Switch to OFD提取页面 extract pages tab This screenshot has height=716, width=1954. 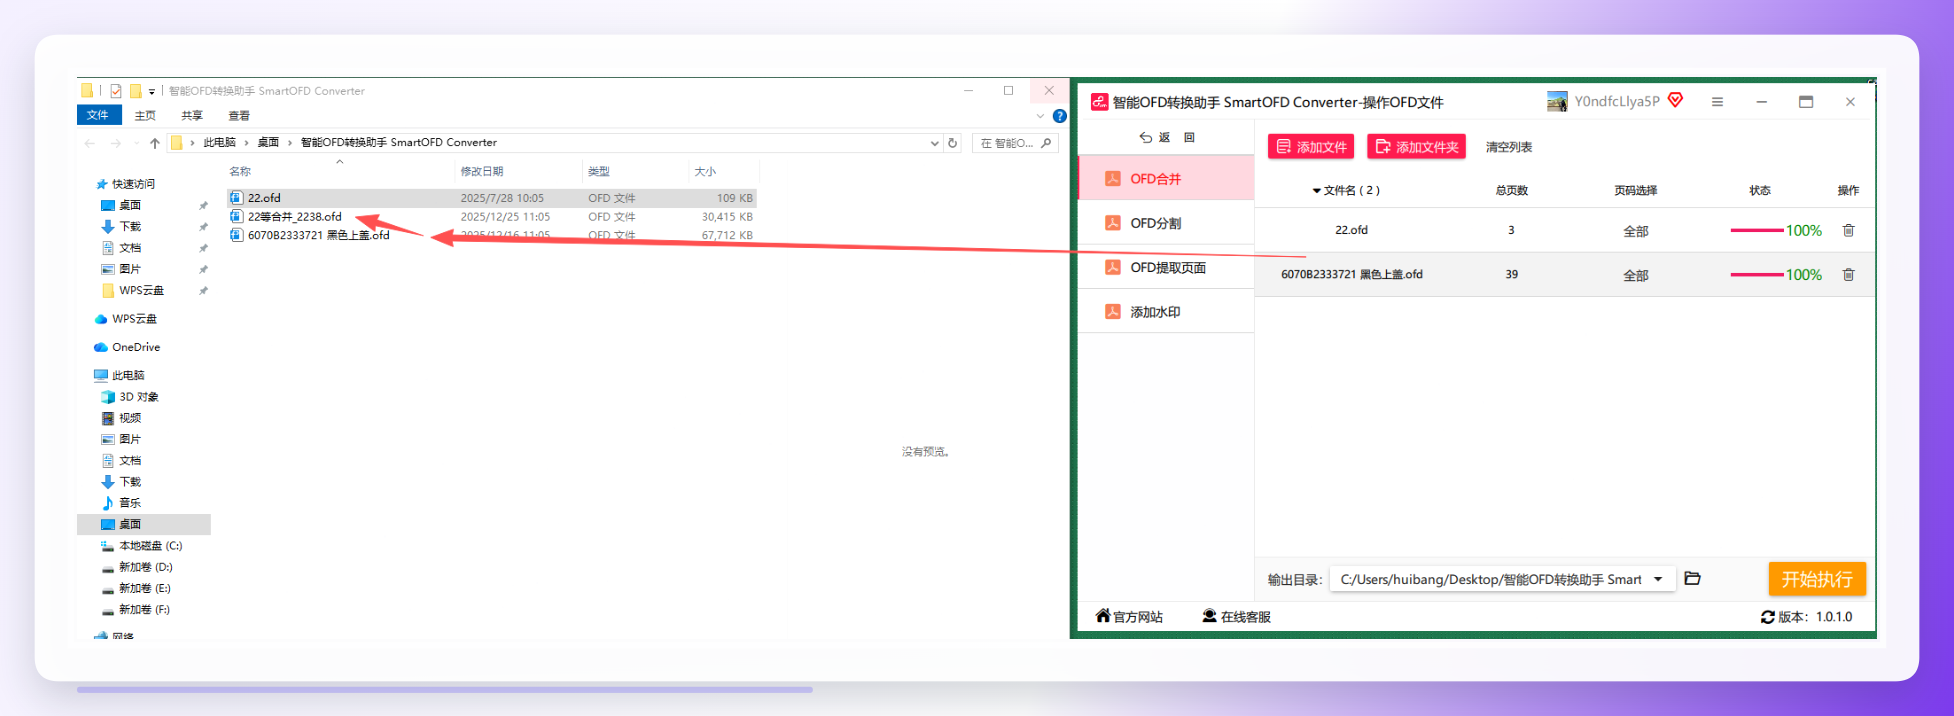click(1166, 267)
